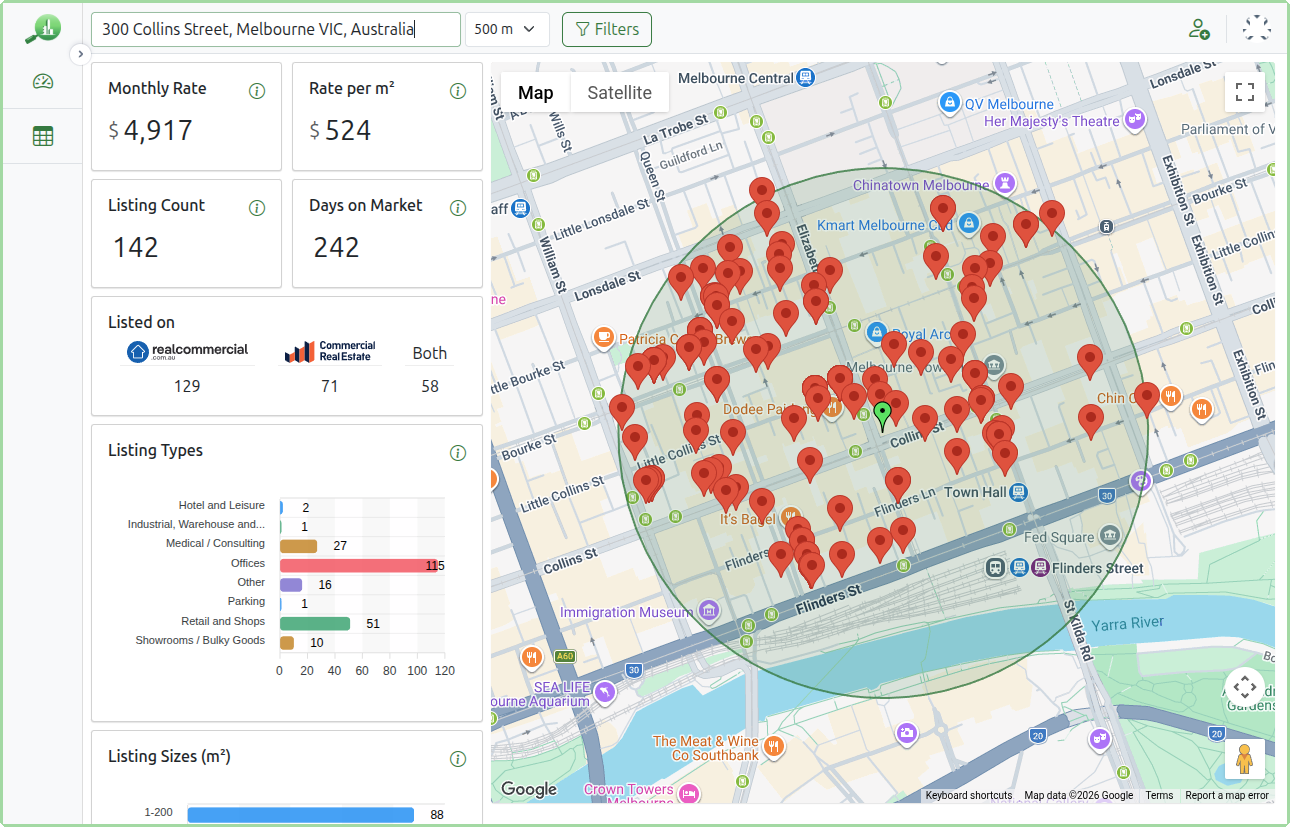Viewport: 1290px width, 827px height.
Task: Show info for Listing Types chart
Action: pyautogui.click(x=458, y=453)
